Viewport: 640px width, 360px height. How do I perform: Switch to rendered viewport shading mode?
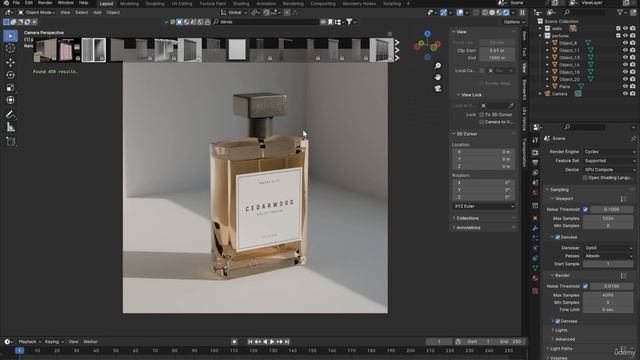[x=506, y=13]
